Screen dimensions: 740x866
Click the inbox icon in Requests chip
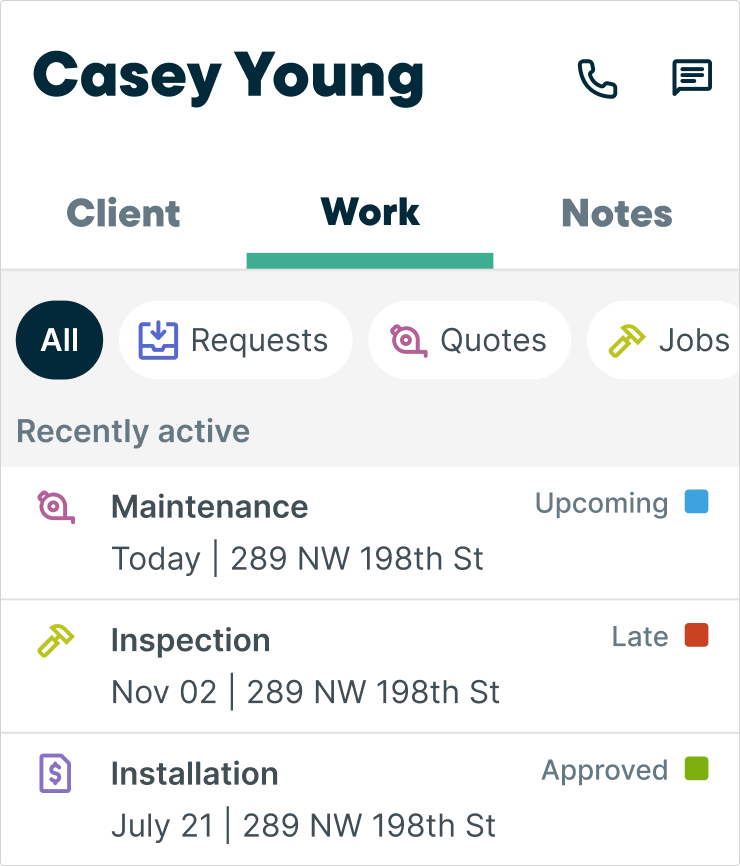pos(157,340)
